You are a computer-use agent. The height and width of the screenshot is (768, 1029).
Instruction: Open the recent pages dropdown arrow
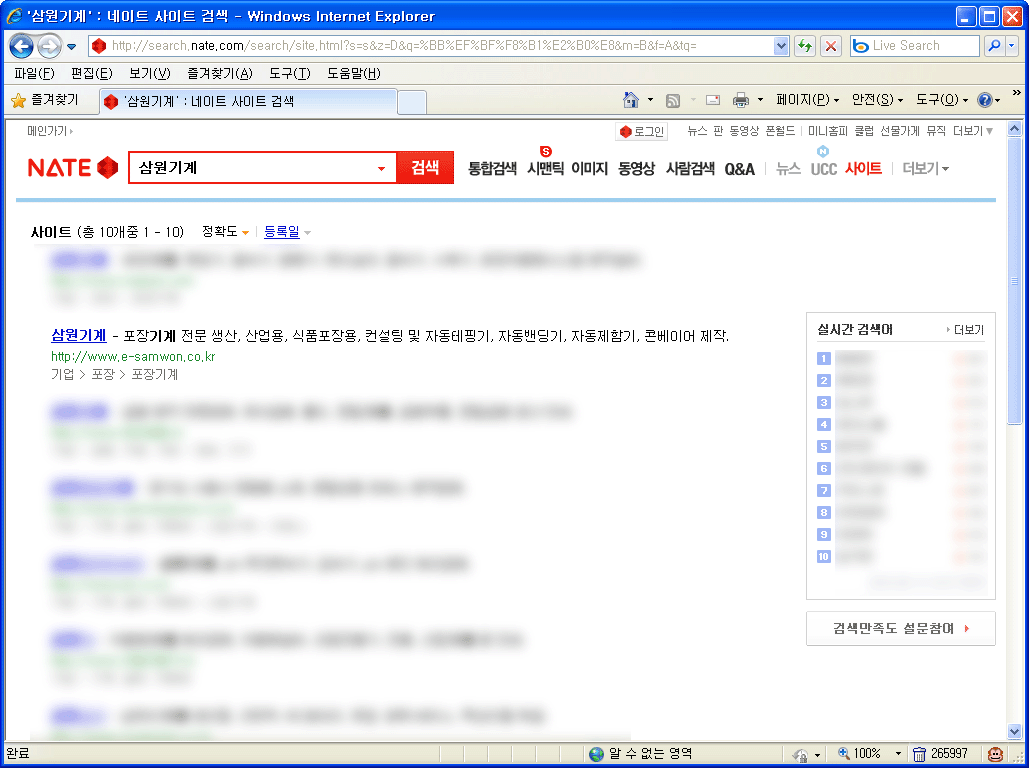[x=72, y=47]
